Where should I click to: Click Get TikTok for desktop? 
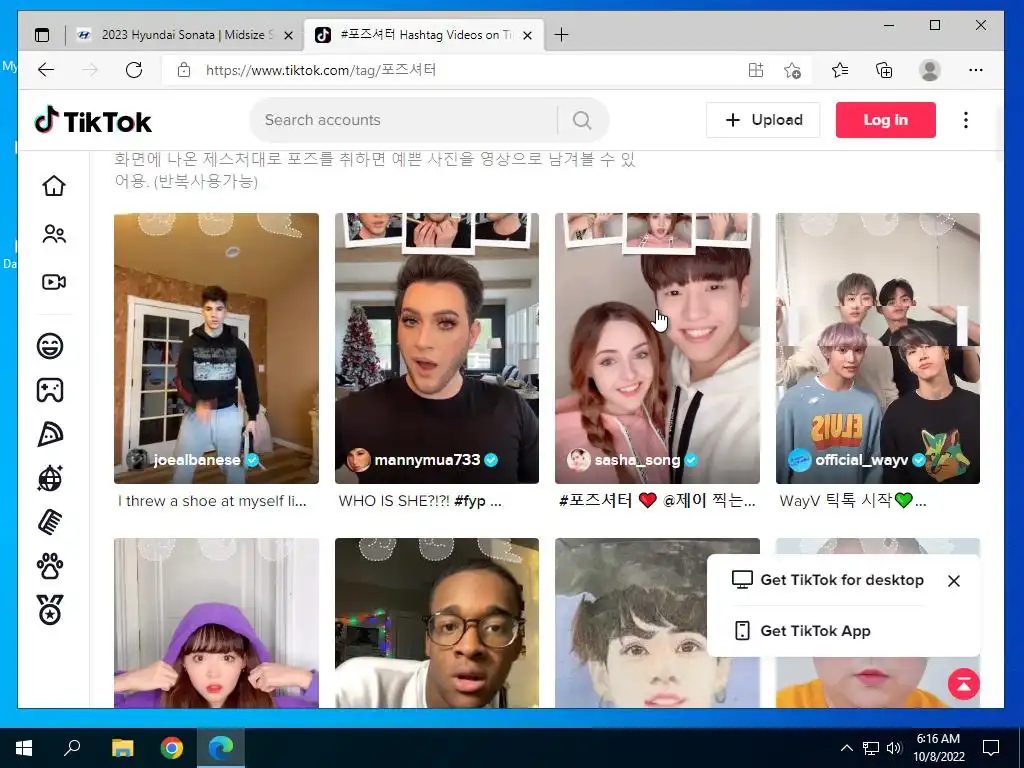pos(827,580)
